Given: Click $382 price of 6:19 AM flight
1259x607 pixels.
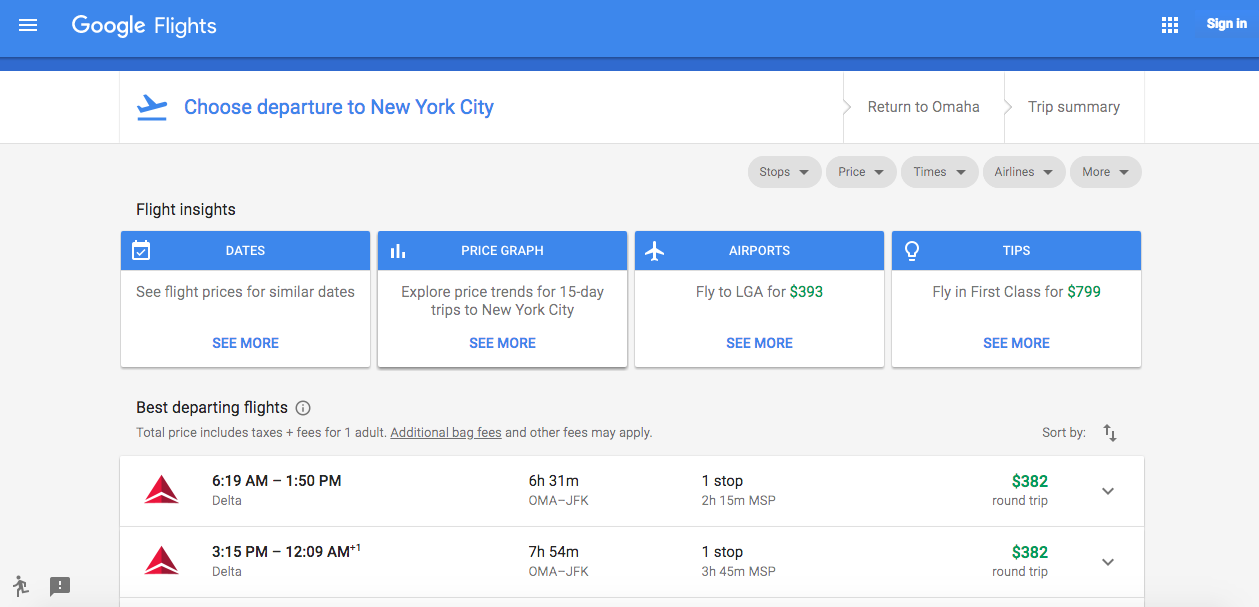Looking at the screenshot, I should (x=1030, y=481).
